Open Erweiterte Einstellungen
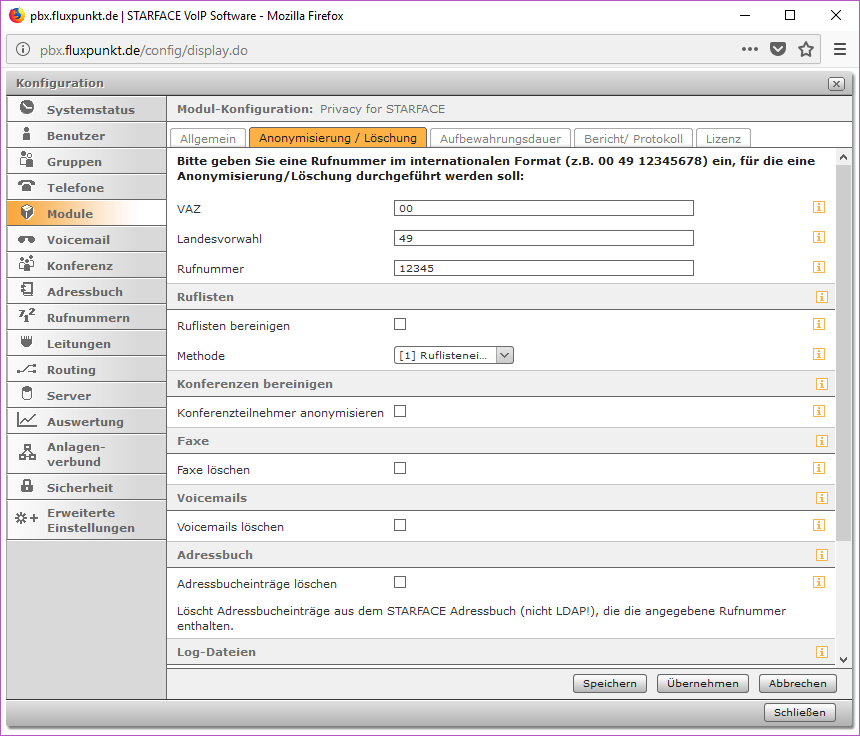This screenshot has height=736, width=860. tap(87, 520)
